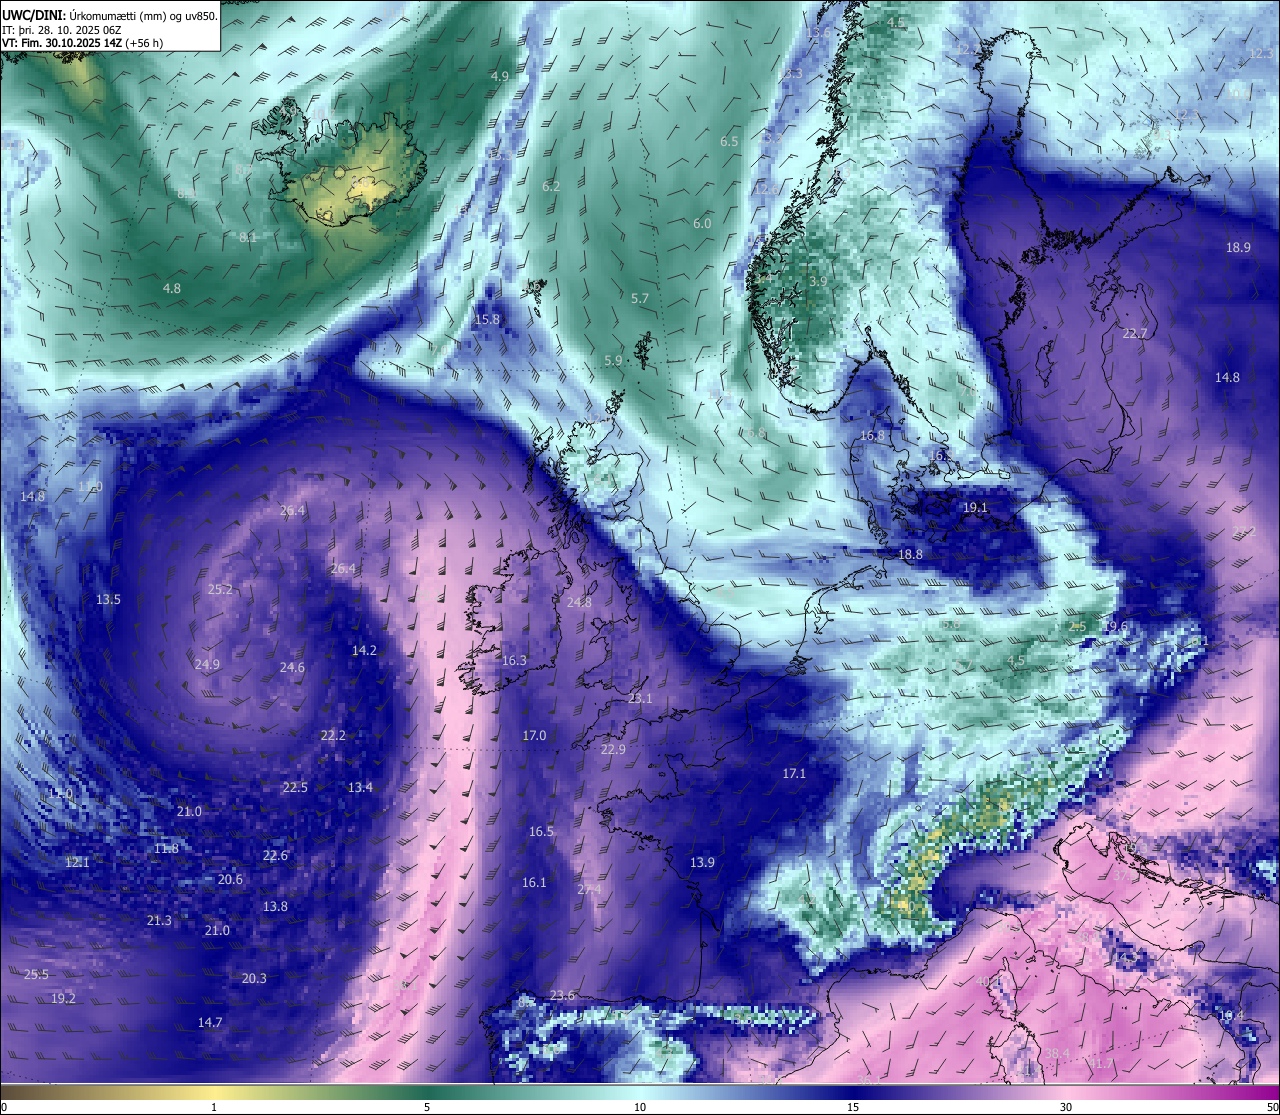Click the map value 23.6

tap(562, 995)
